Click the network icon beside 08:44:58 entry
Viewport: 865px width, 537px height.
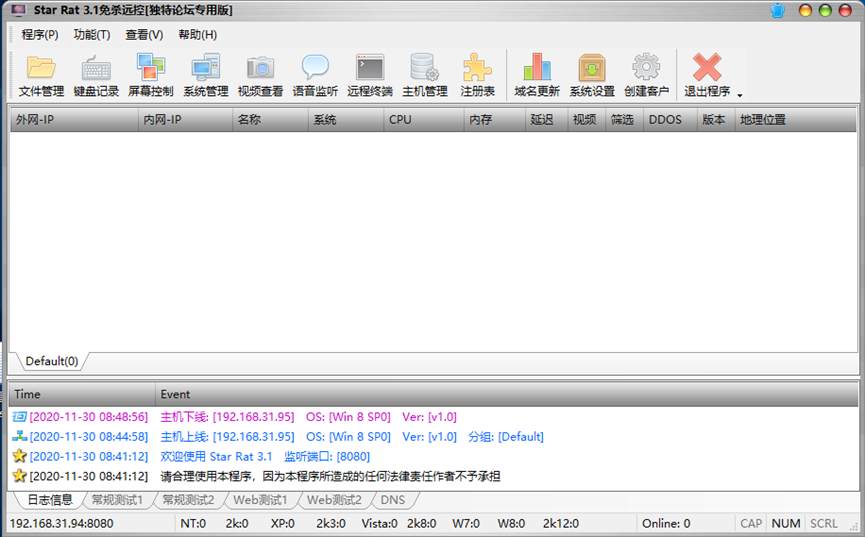coord(19,437)
